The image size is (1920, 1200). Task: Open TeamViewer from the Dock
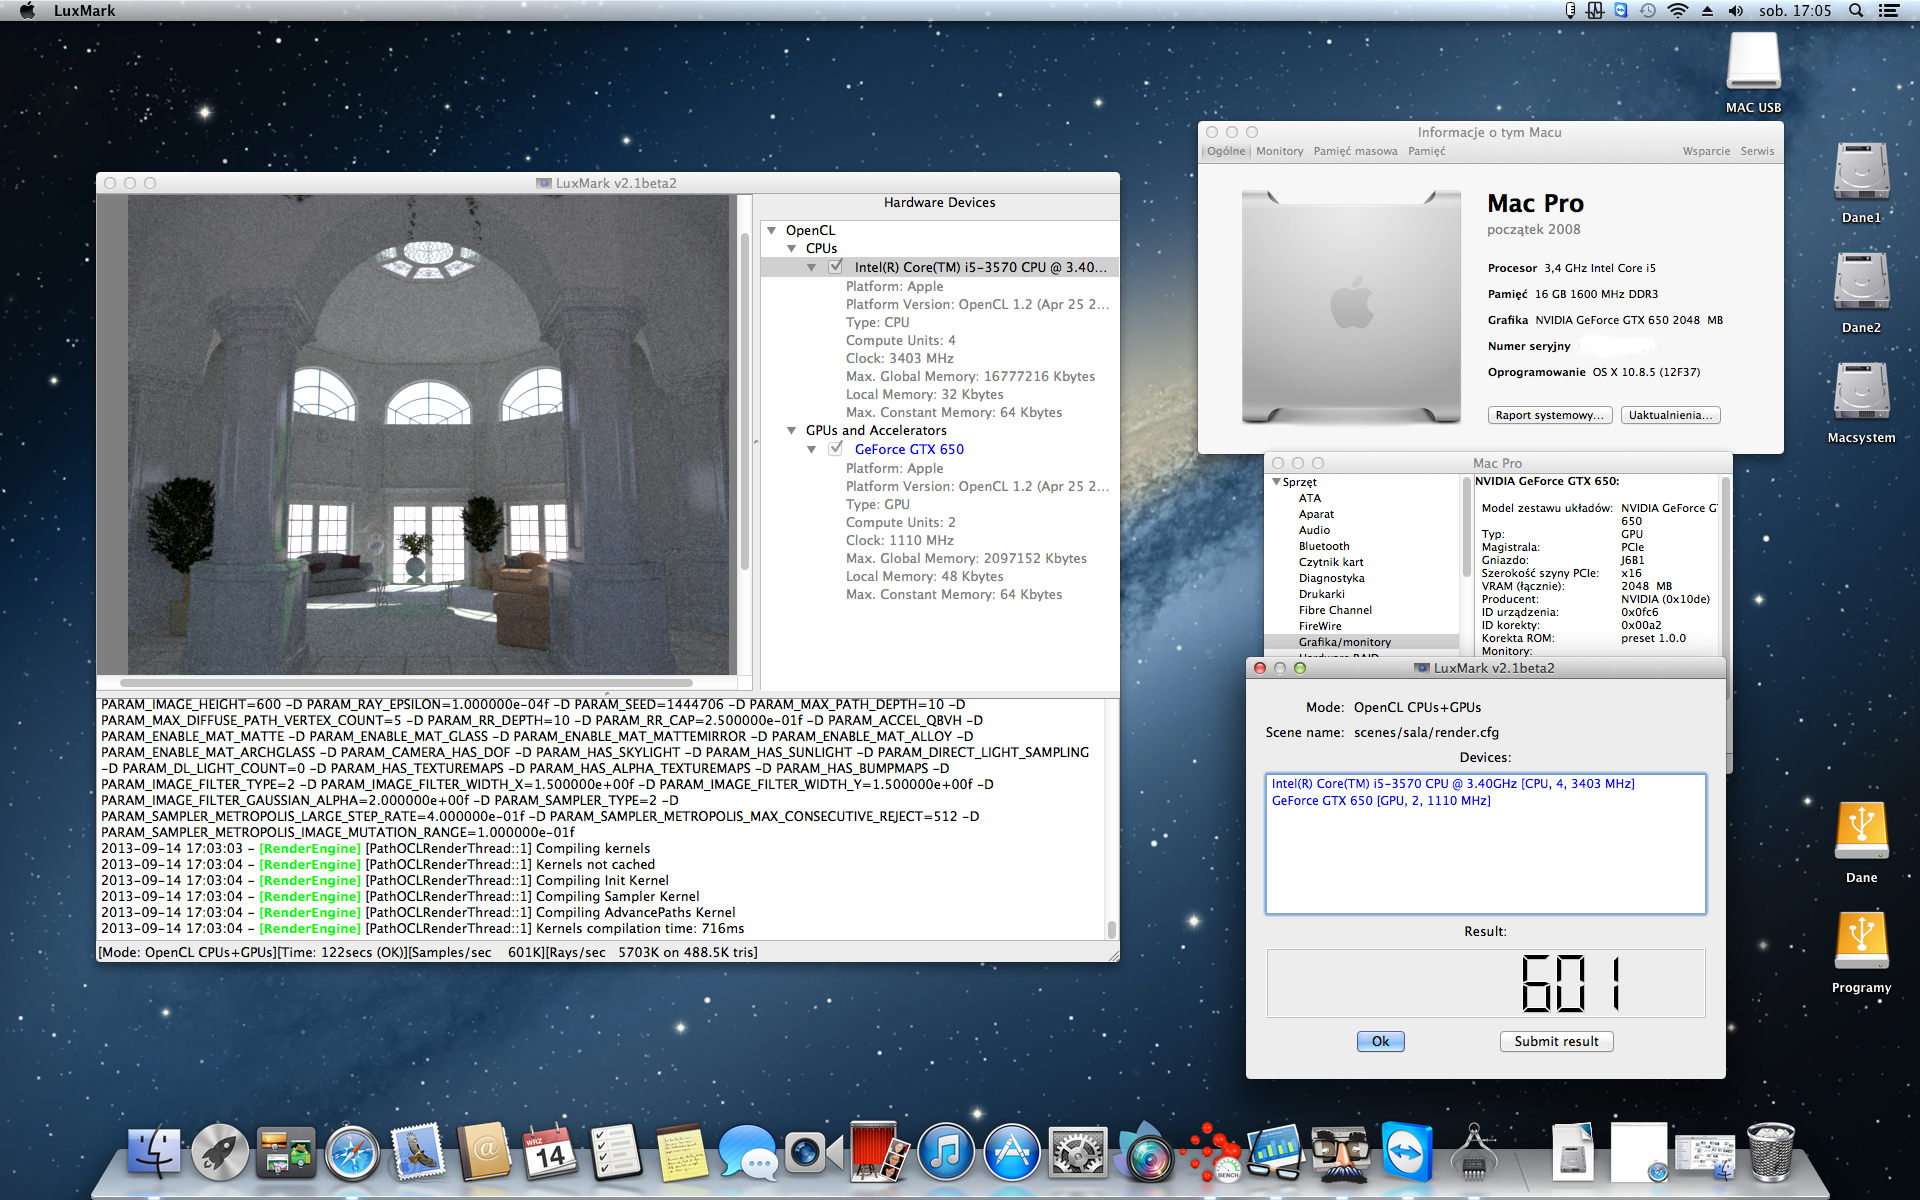(x=1406, y=1153)
